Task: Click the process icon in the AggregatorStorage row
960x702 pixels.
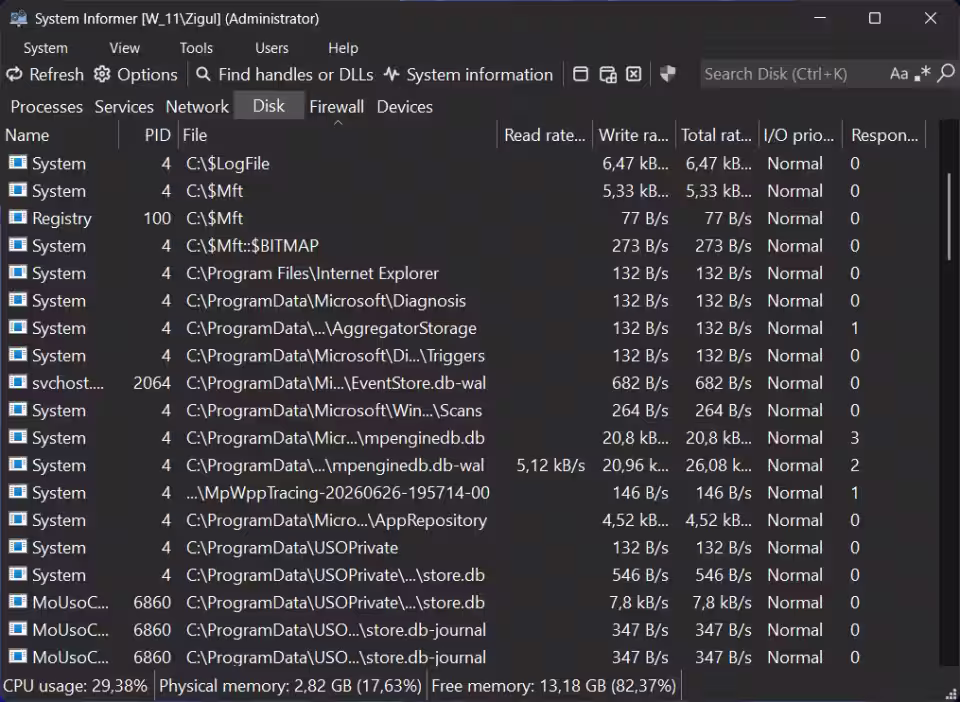Action: point(18,327)
